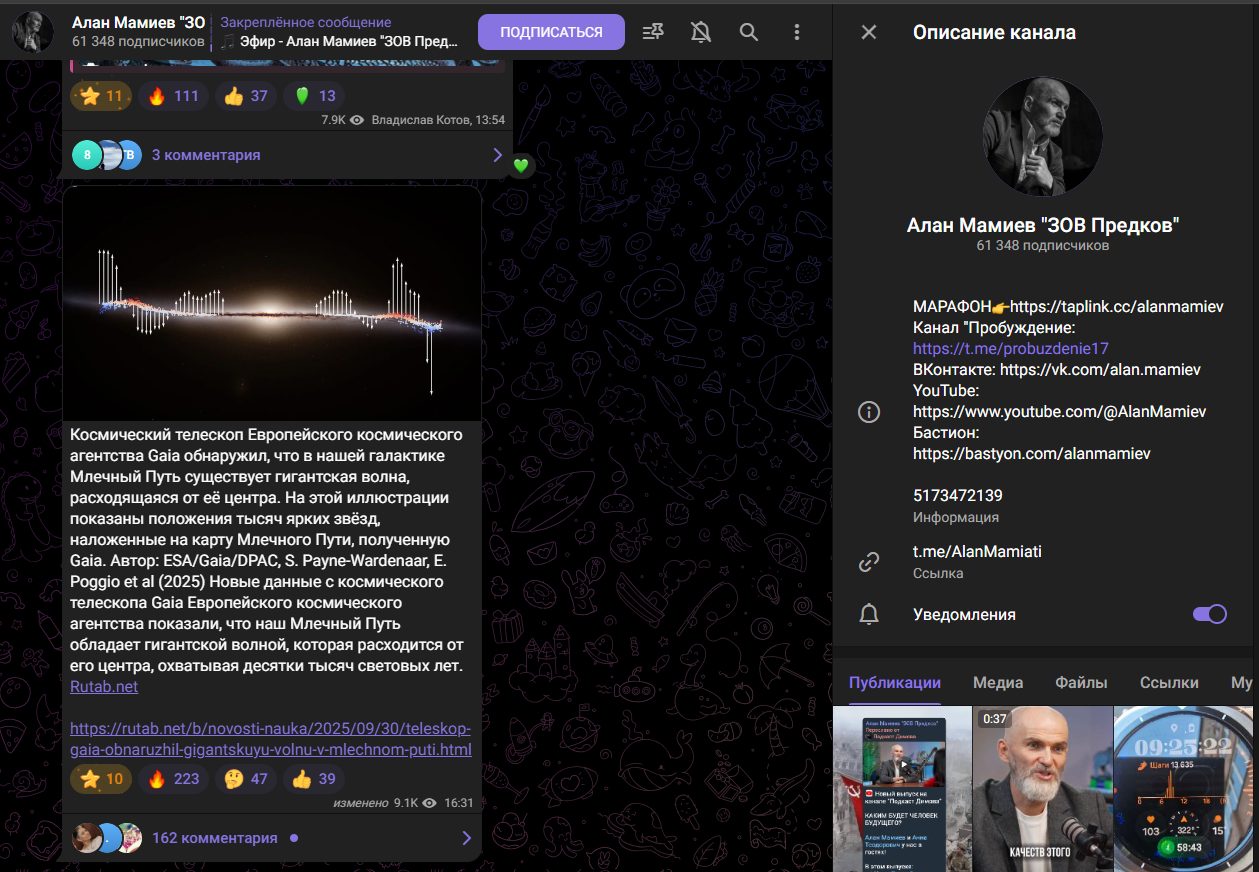
Task: Switch to the Медиа tab
Action: pyautogui.click(x=997, y=683)
